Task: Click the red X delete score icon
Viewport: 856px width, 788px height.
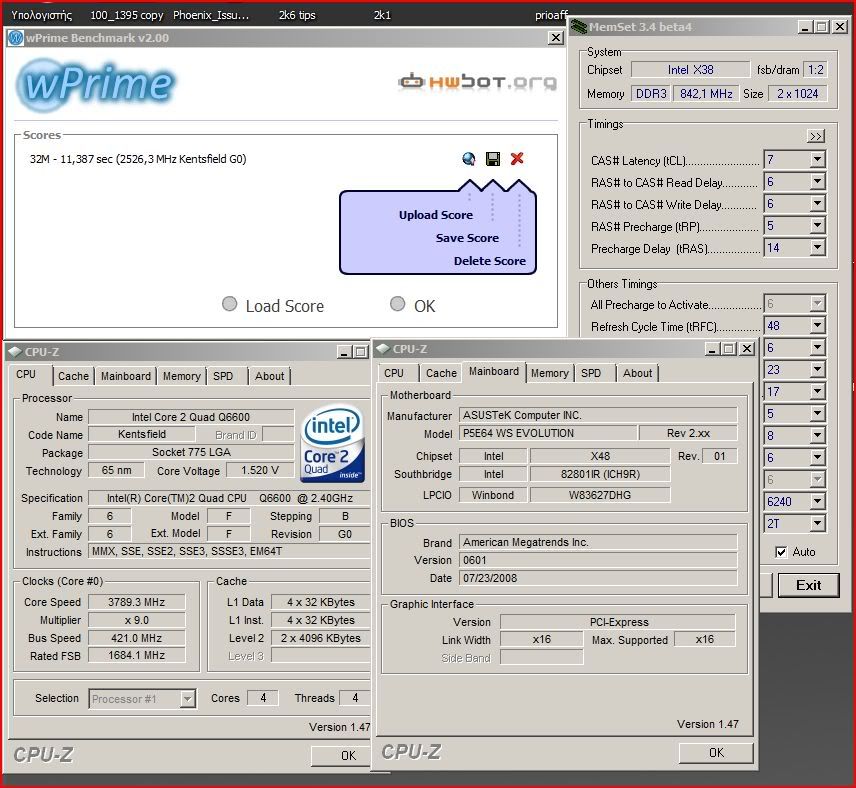Action: 517,158
